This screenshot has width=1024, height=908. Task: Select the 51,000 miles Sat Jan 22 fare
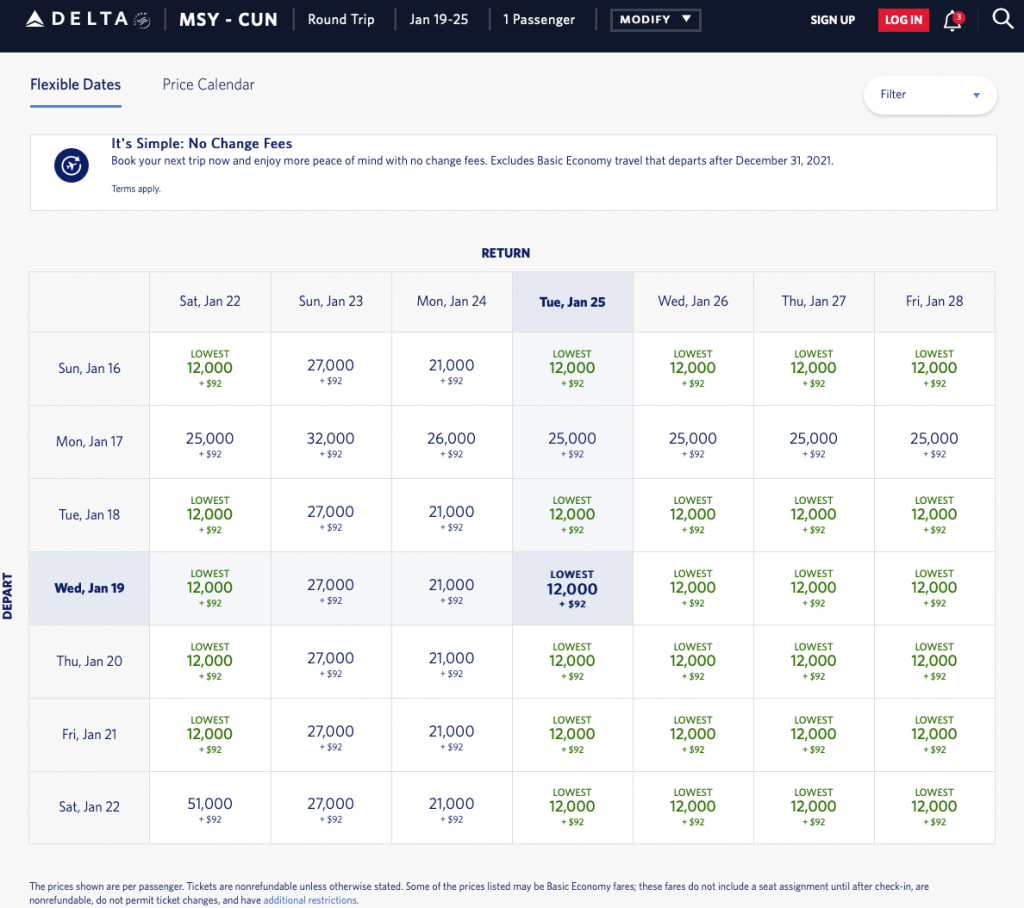click(x=209, y=808)
